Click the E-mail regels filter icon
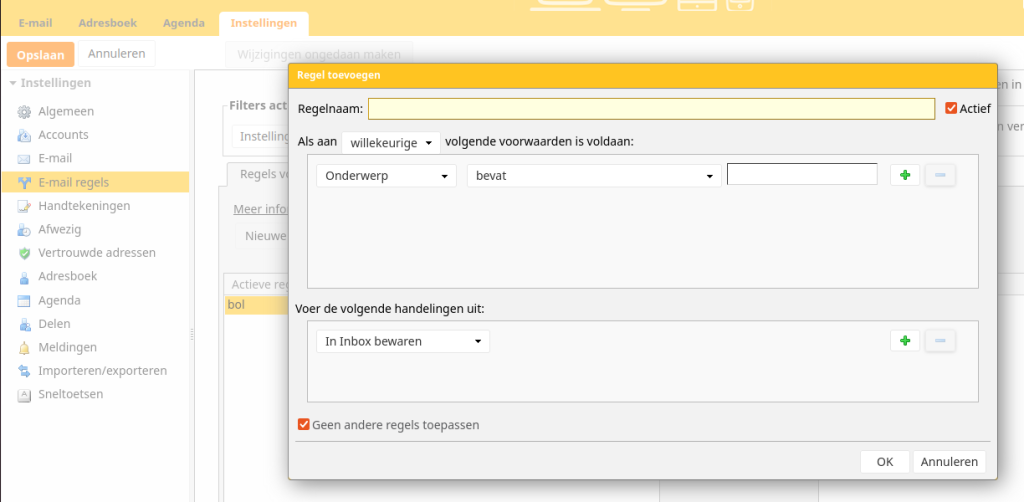1024x502 pixels. tap(24, 183)
